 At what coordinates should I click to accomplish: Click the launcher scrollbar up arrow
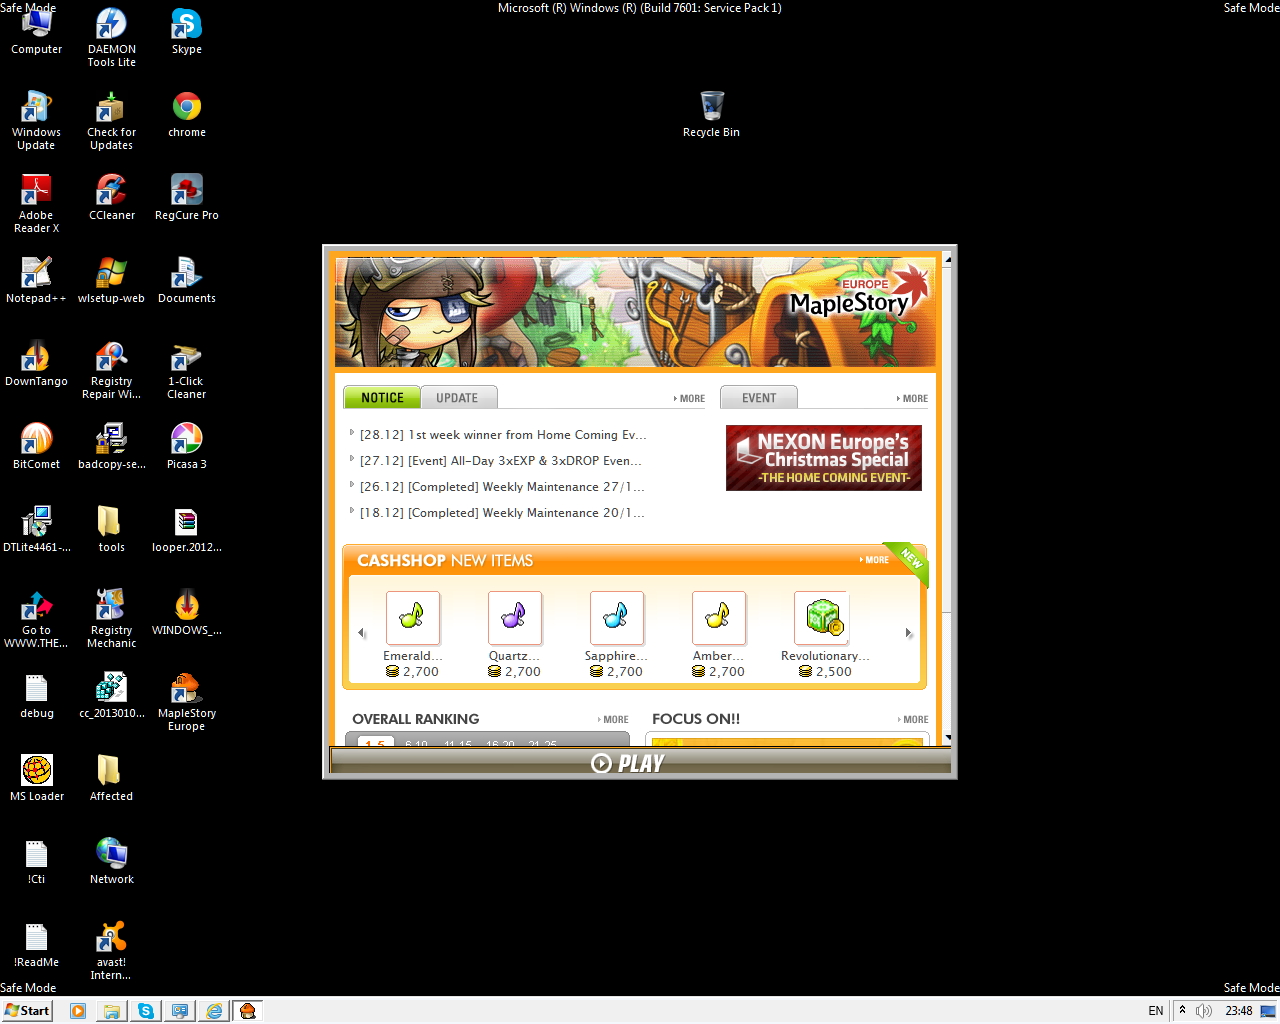pos(947,258)
